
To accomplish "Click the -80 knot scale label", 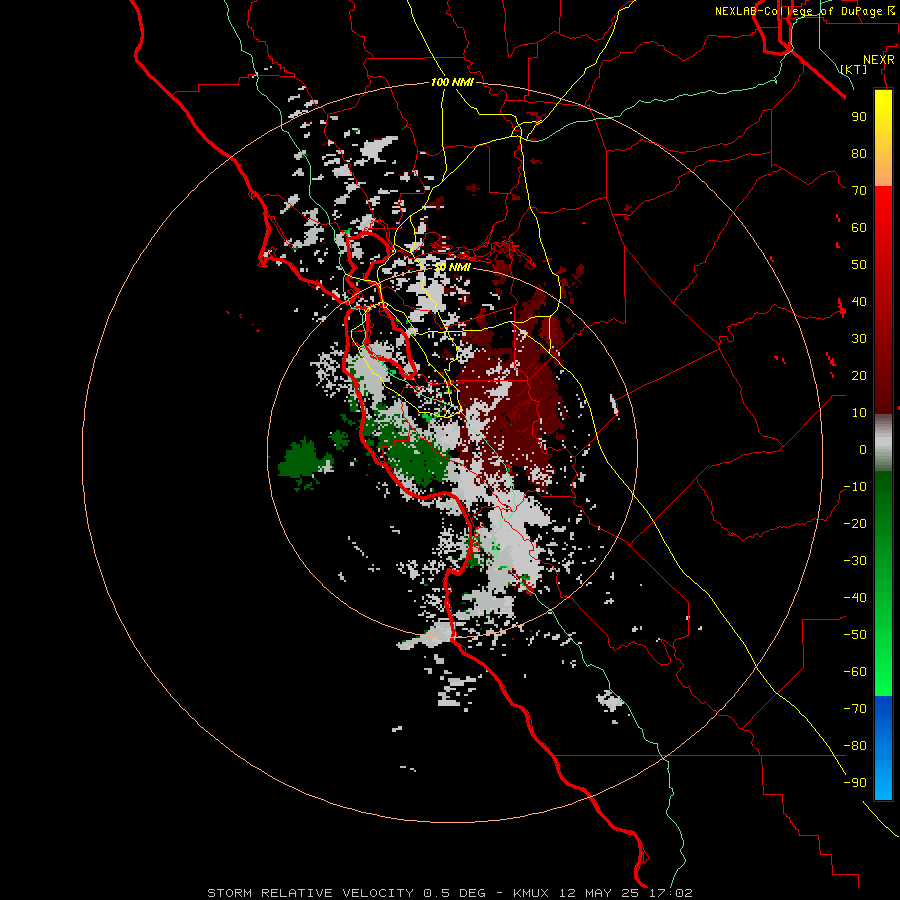I will [x=855, y=746].
